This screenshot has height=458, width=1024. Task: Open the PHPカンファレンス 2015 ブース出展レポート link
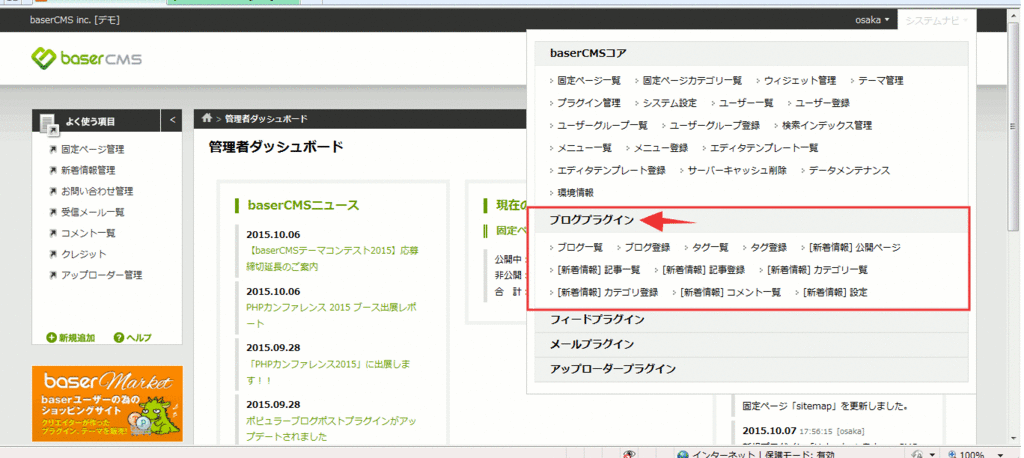[x=331, y=315]
